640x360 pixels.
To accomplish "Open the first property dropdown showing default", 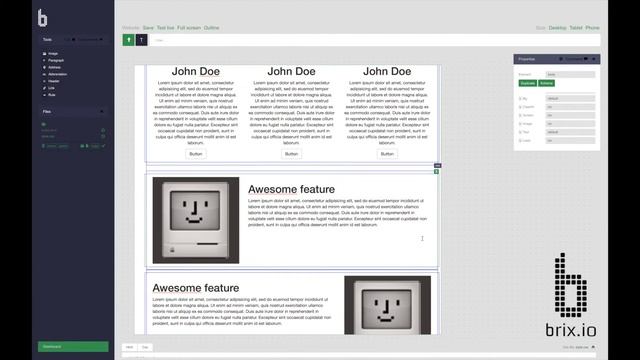I will click(x=570, y=98).
